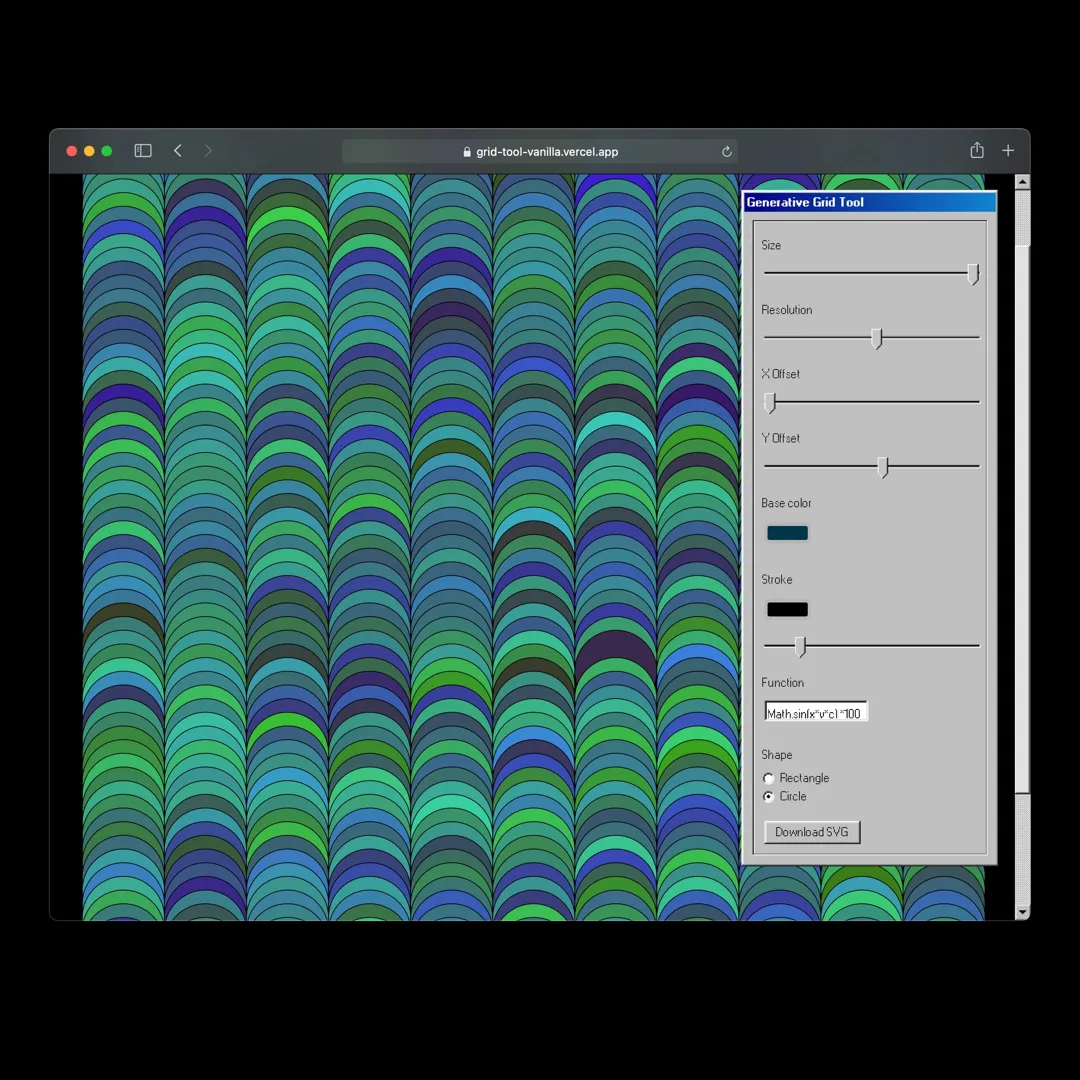Click the Function input field
Viewport: 1080px width, 1080px height.
[816, 712]
